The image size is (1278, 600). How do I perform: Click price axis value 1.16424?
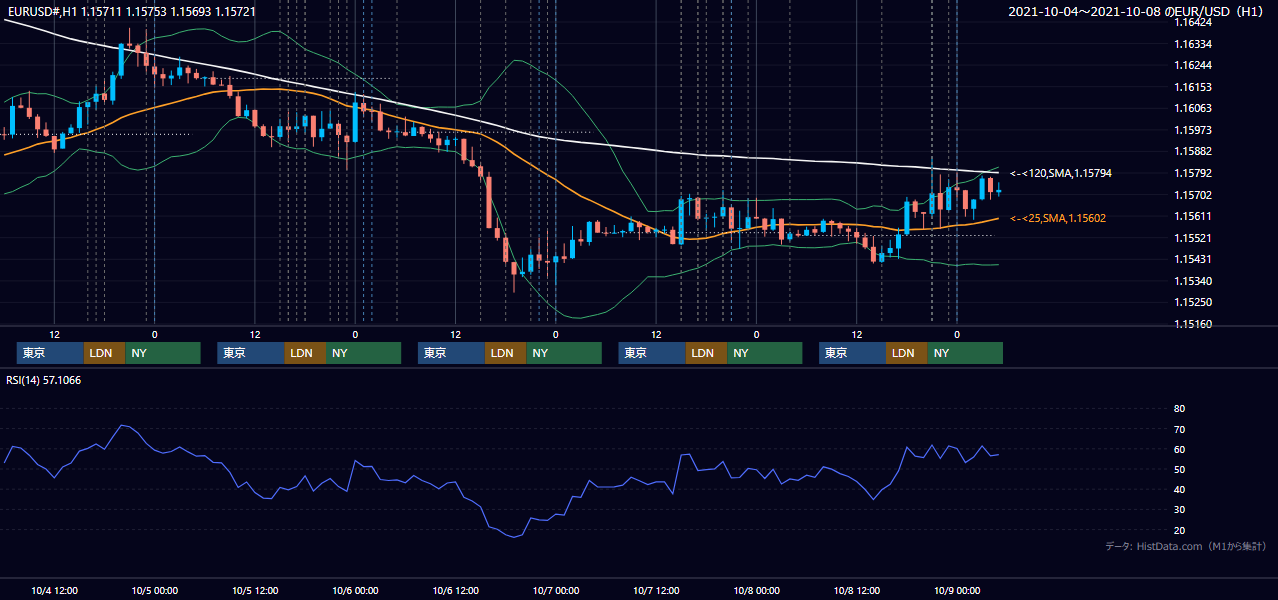1192,22
